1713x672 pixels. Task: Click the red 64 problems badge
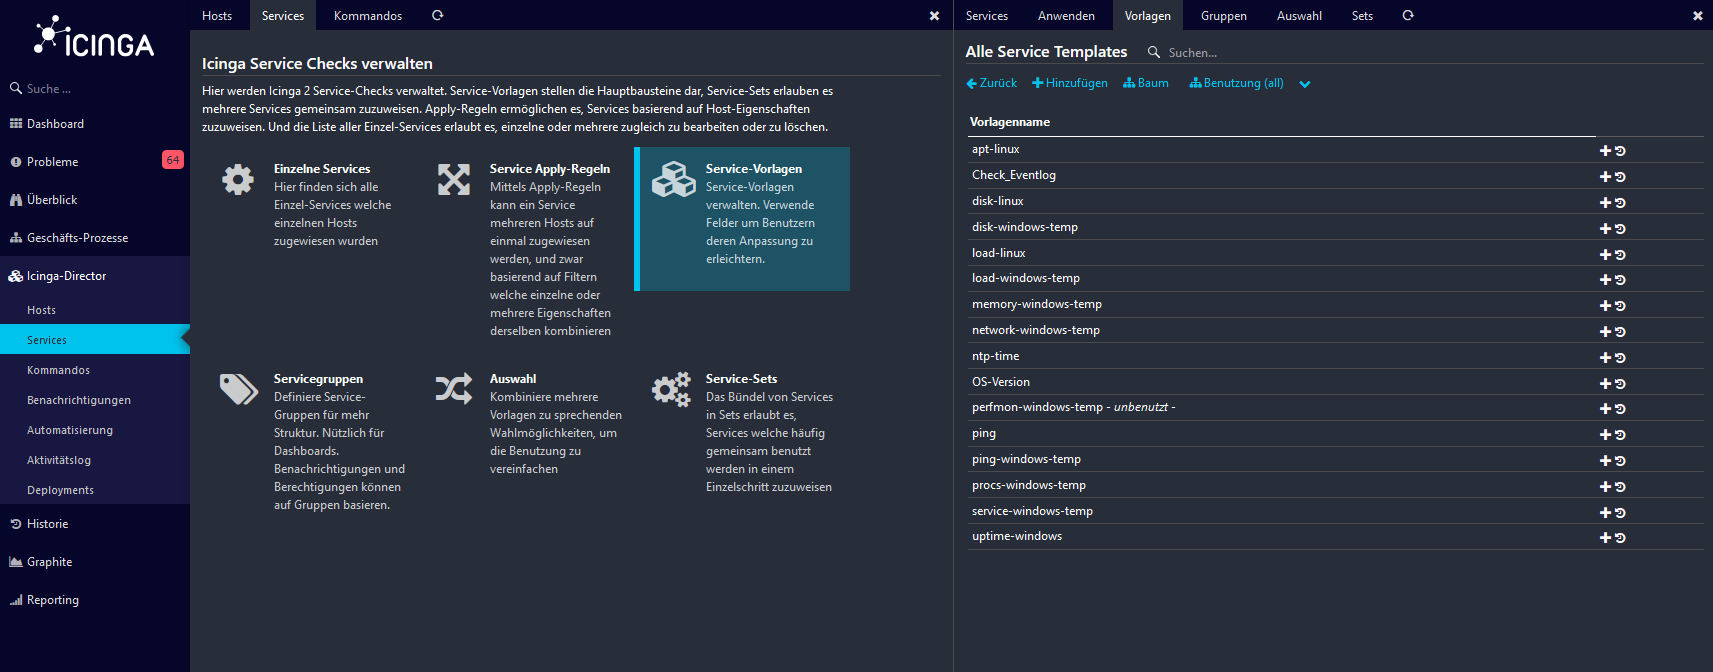173,160
